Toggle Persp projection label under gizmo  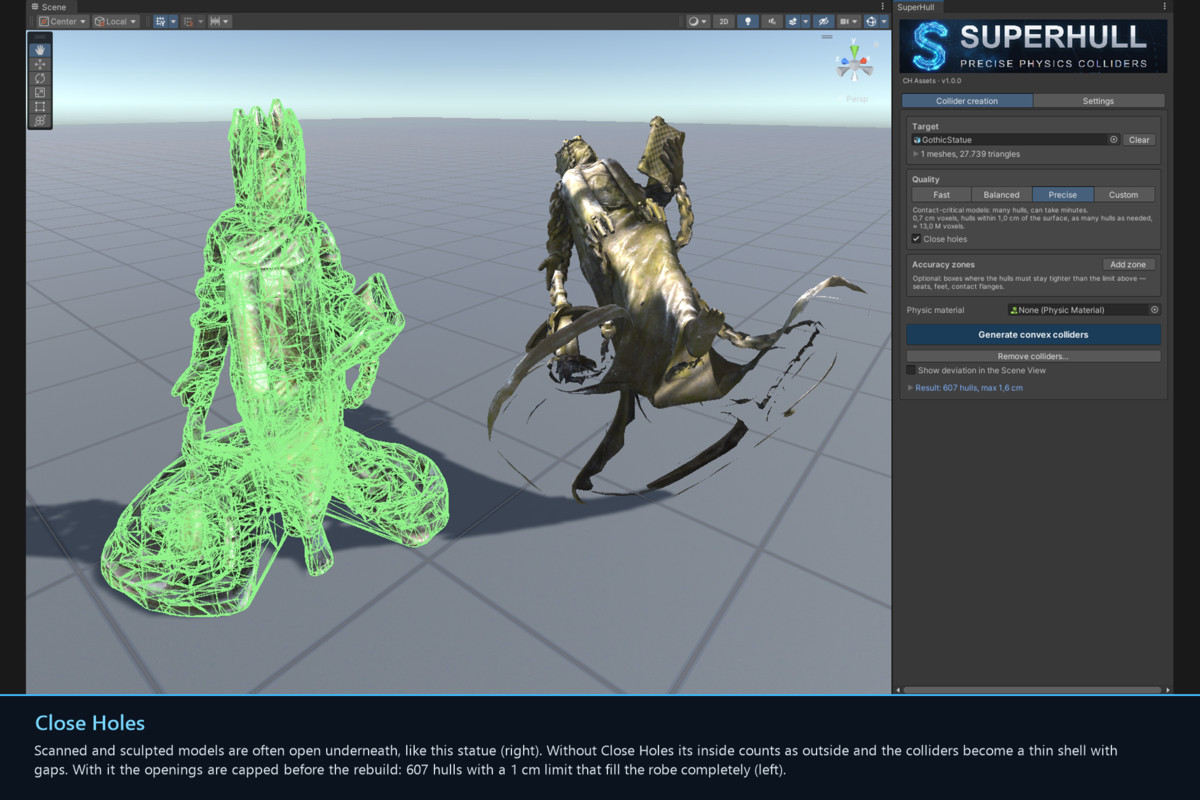pos(857,99)
